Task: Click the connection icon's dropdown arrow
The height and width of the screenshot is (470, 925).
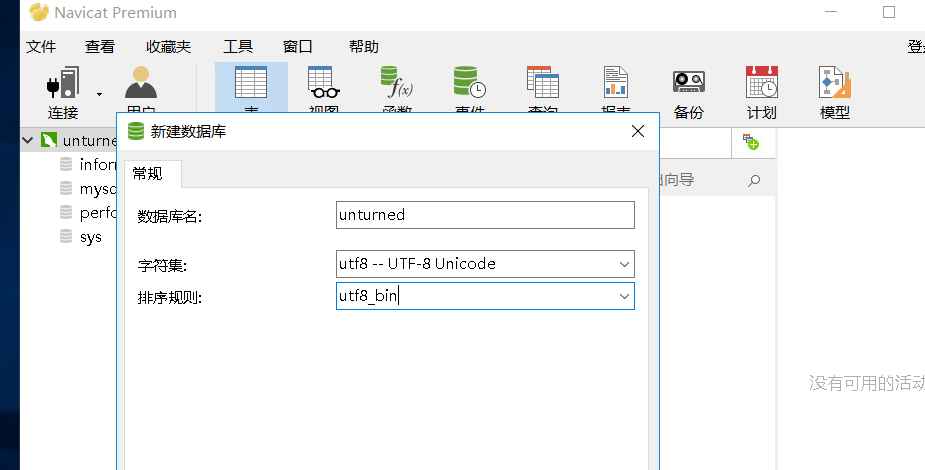Action: pos(99,94)
